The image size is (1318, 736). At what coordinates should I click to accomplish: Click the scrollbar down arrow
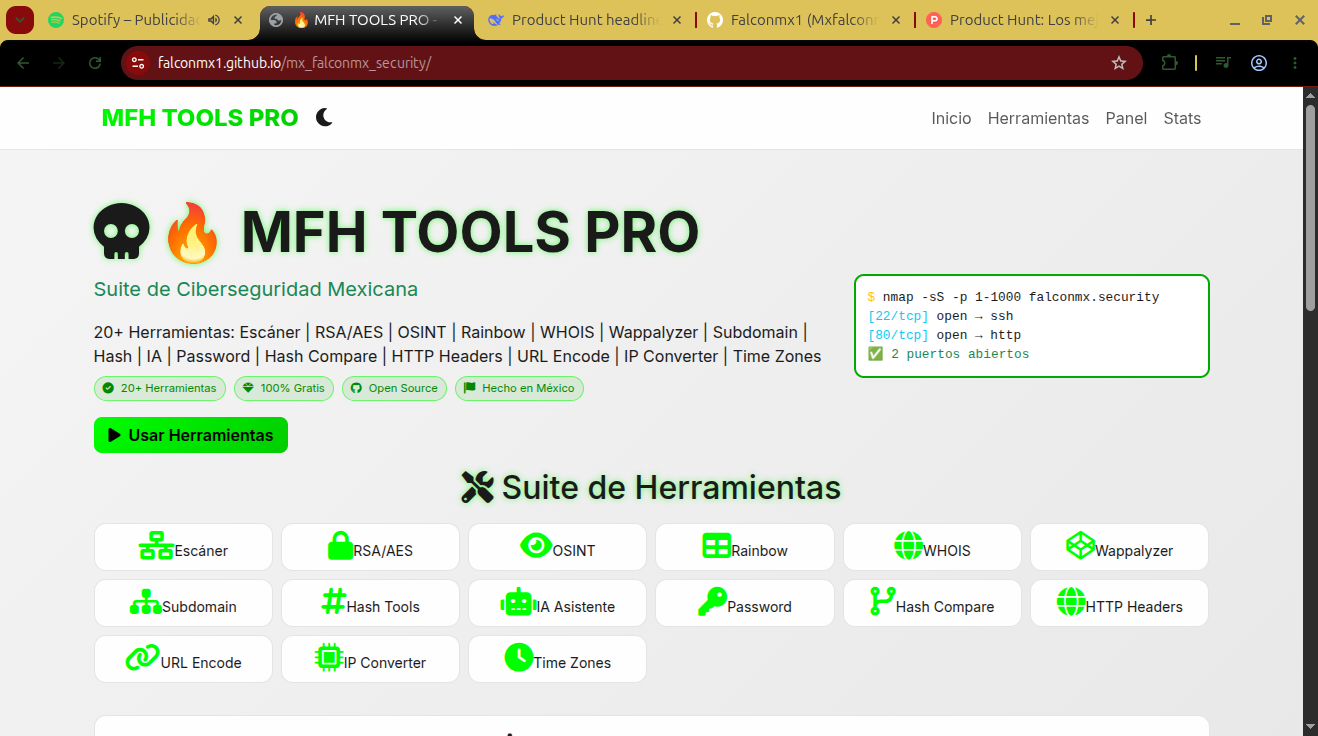tap(1310, 726)
